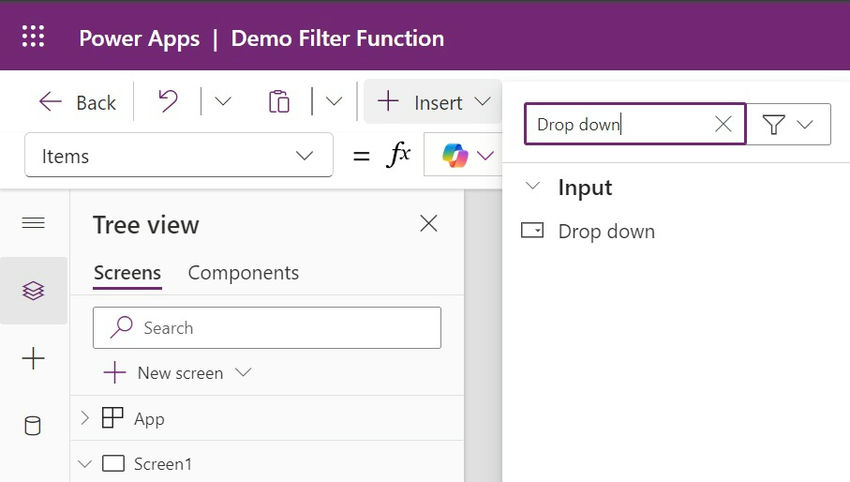The height and width of the screenshot is (482, 850).
Task: Open the Tree view layers icon
Action: [x=33, y=291]
